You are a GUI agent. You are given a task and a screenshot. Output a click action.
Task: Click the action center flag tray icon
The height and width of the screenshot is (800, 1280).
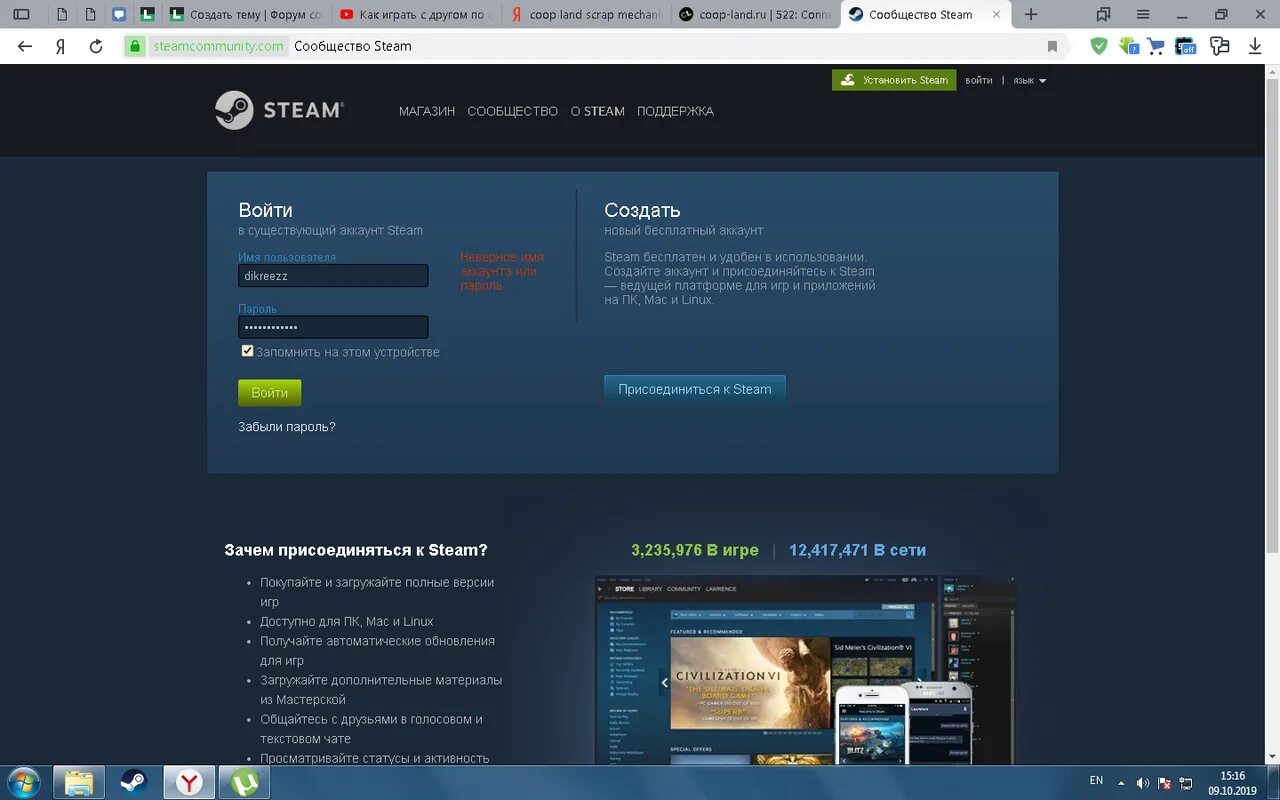coord(1165,783)
